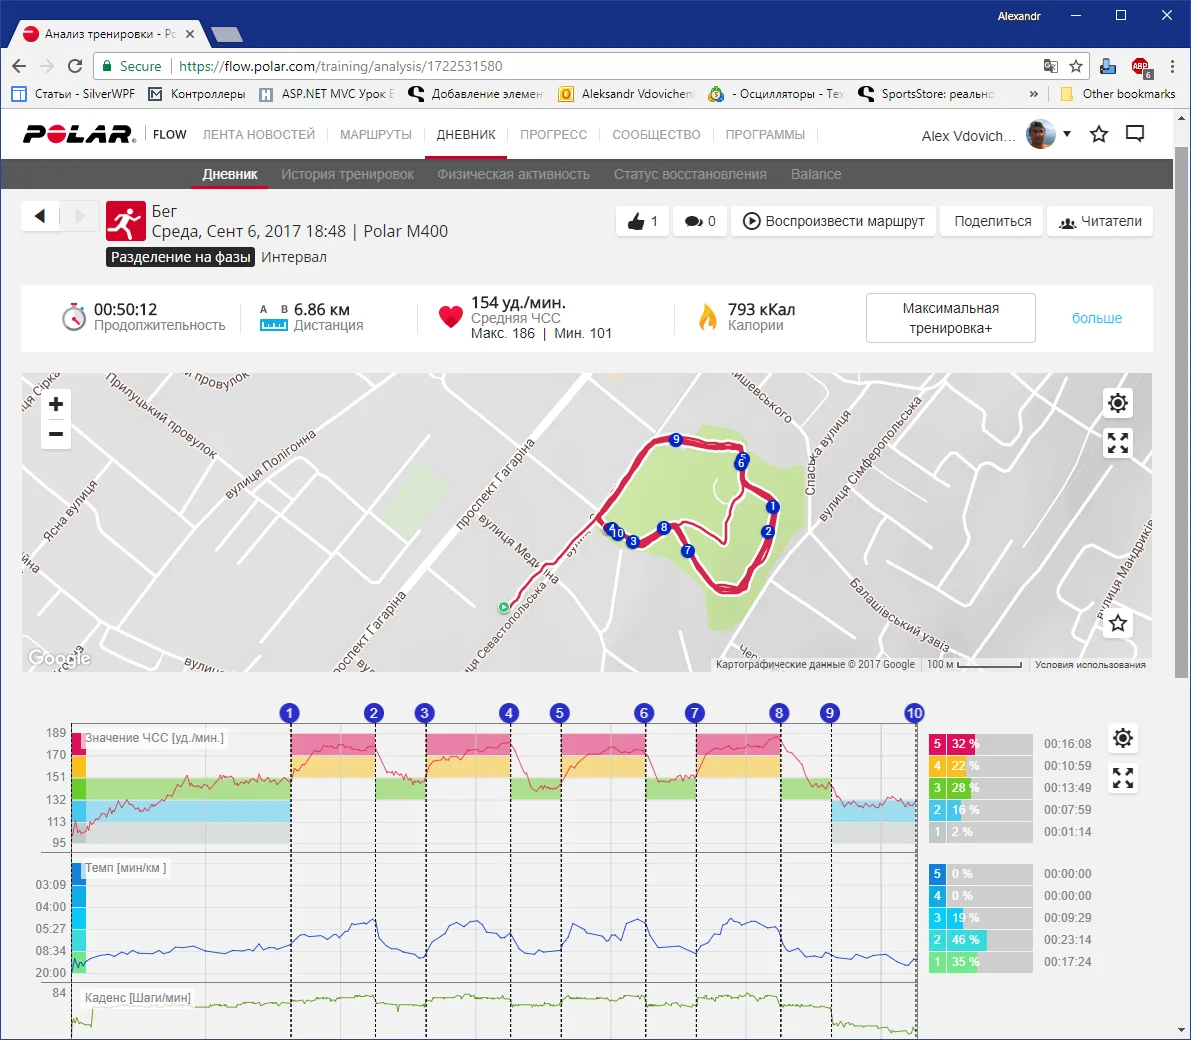
Task: Zoom out on the route map
Action: click(x=56, y=434)
